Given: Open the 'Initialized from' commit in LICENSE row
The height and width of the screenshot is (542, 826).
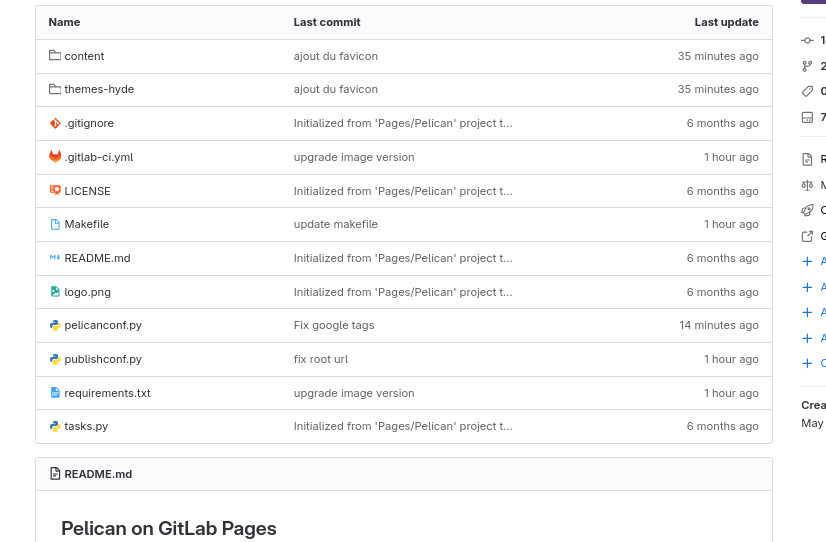Looking at the screenshot, I should tap(403, 191).
